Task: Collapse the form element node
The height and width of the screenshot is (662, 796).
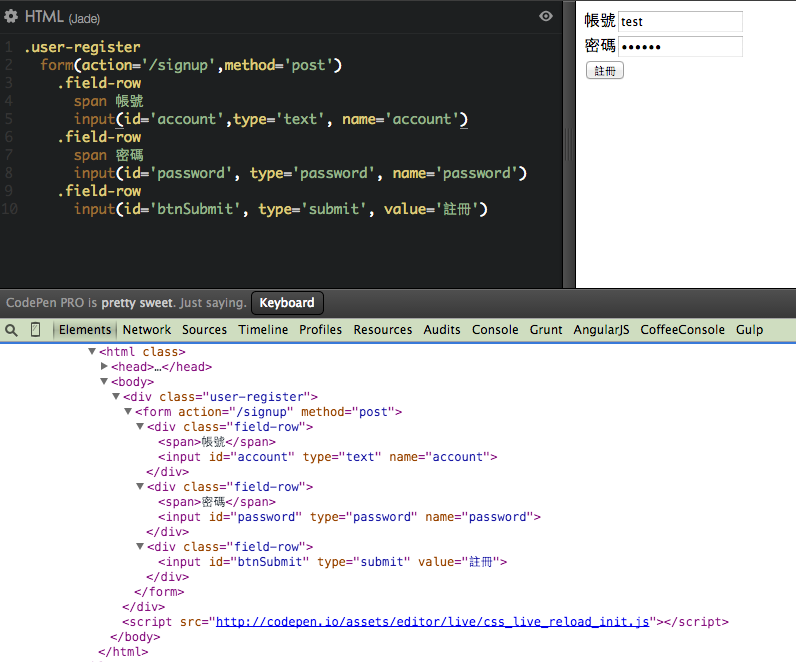Action: 128,412
